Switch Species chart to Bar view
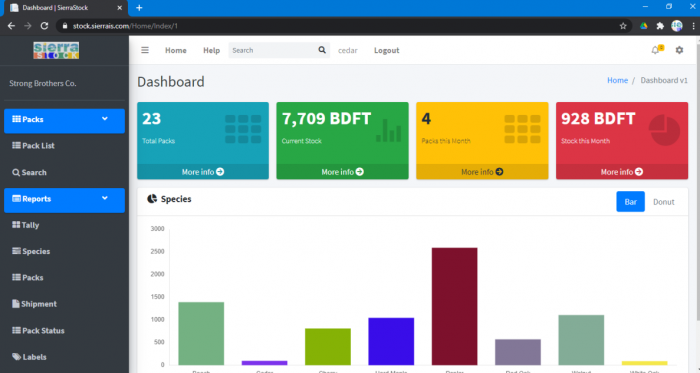Image resolution: width=700 pixels, height=373 pixels. point(630,202)
